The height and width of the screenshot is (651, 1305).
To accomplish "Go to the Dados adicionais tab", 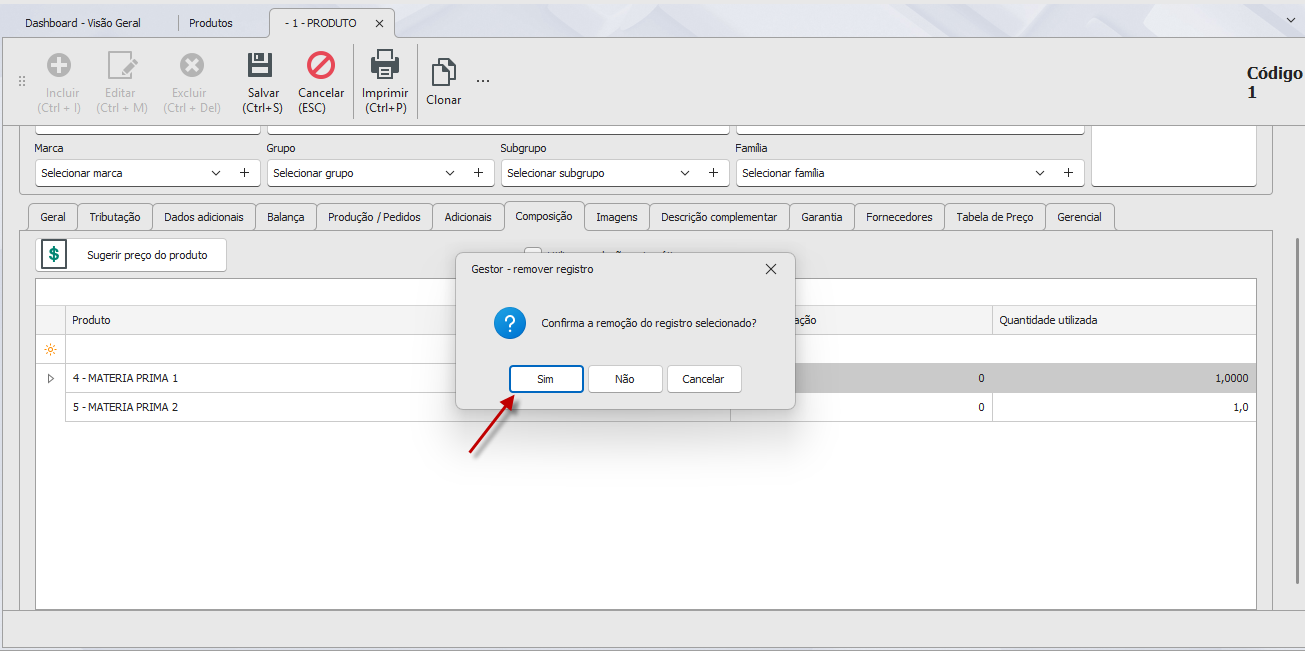I will (x=204, y=217).
